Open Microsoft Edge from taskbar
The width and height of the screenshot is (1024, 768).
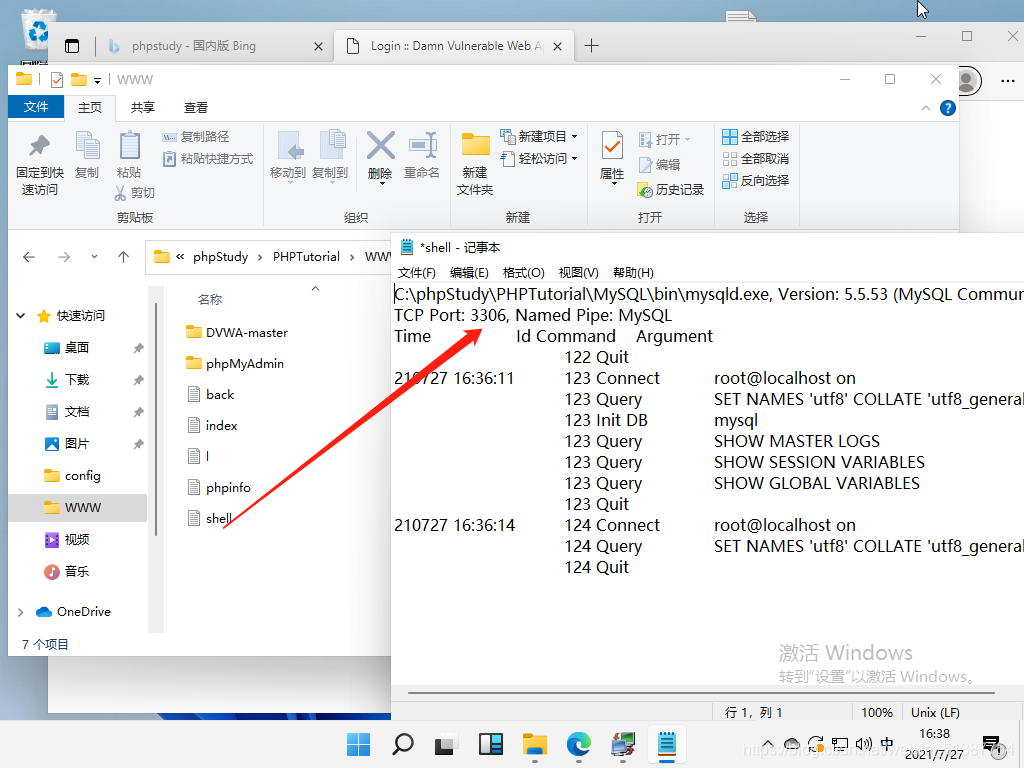pyautogui.click(x=579, y=744)
